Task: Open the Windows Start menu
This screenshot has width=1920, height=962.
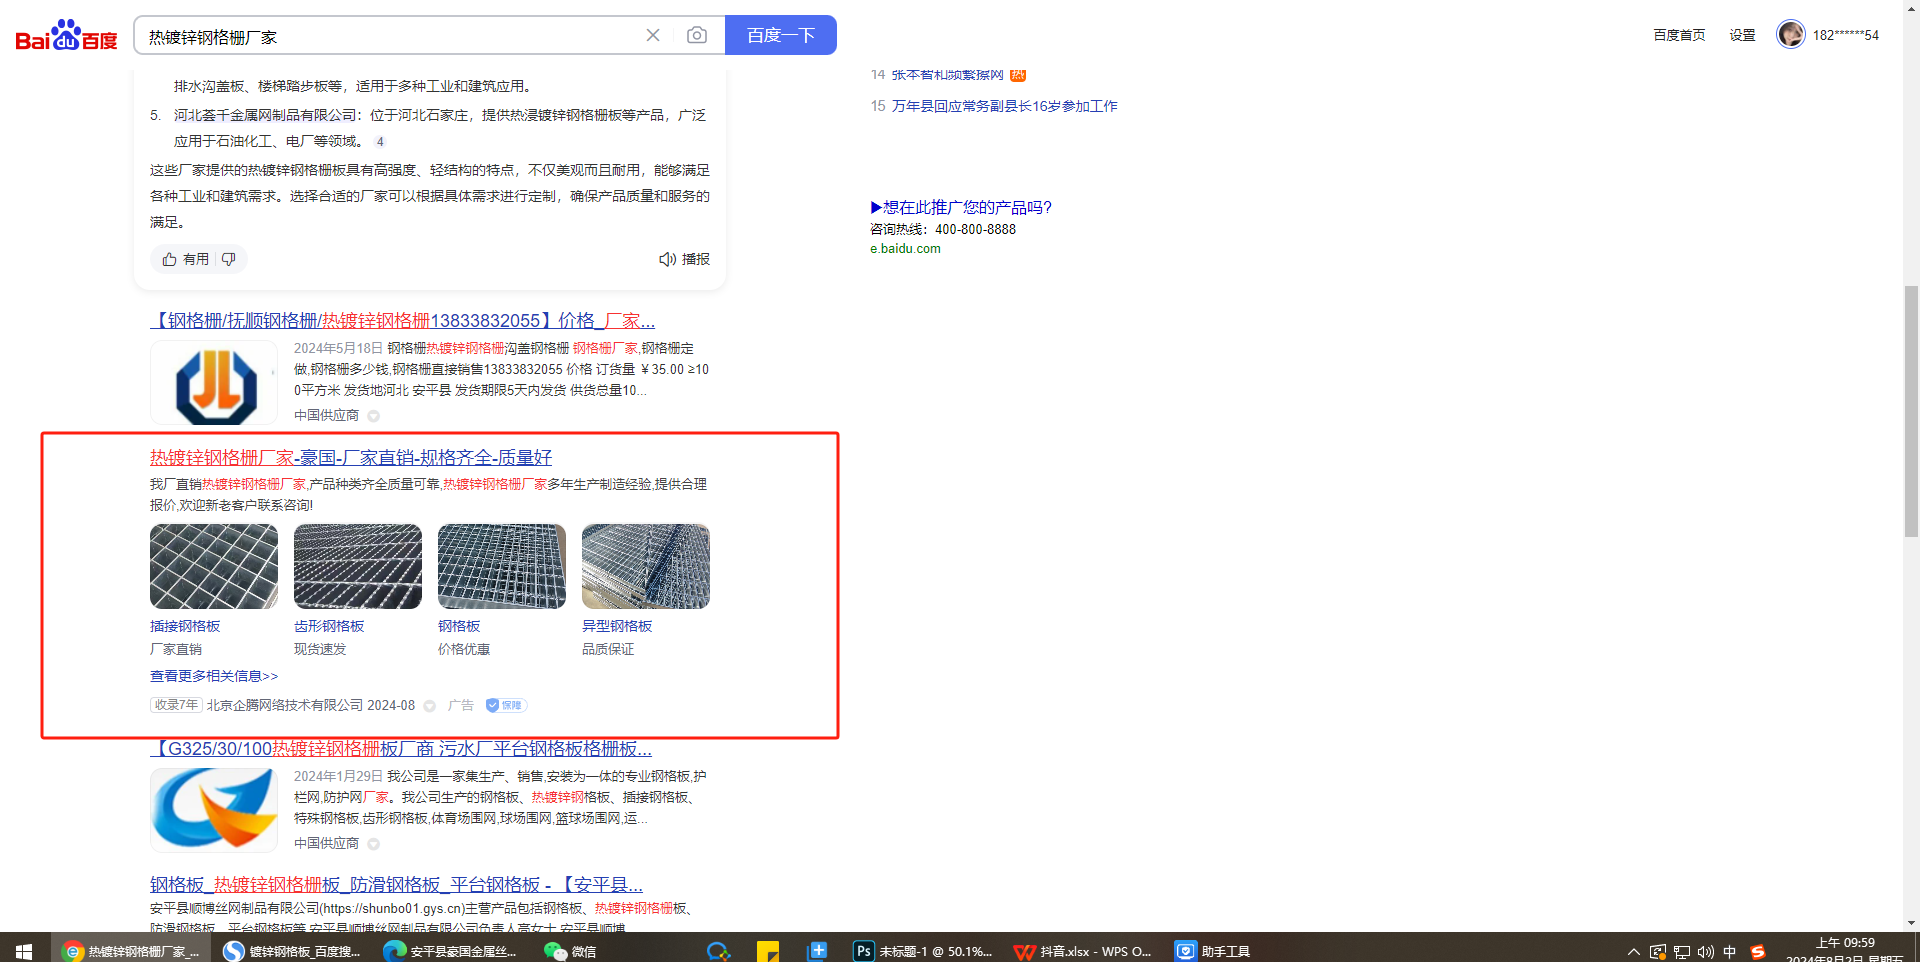Action: [x=24, y=951]
